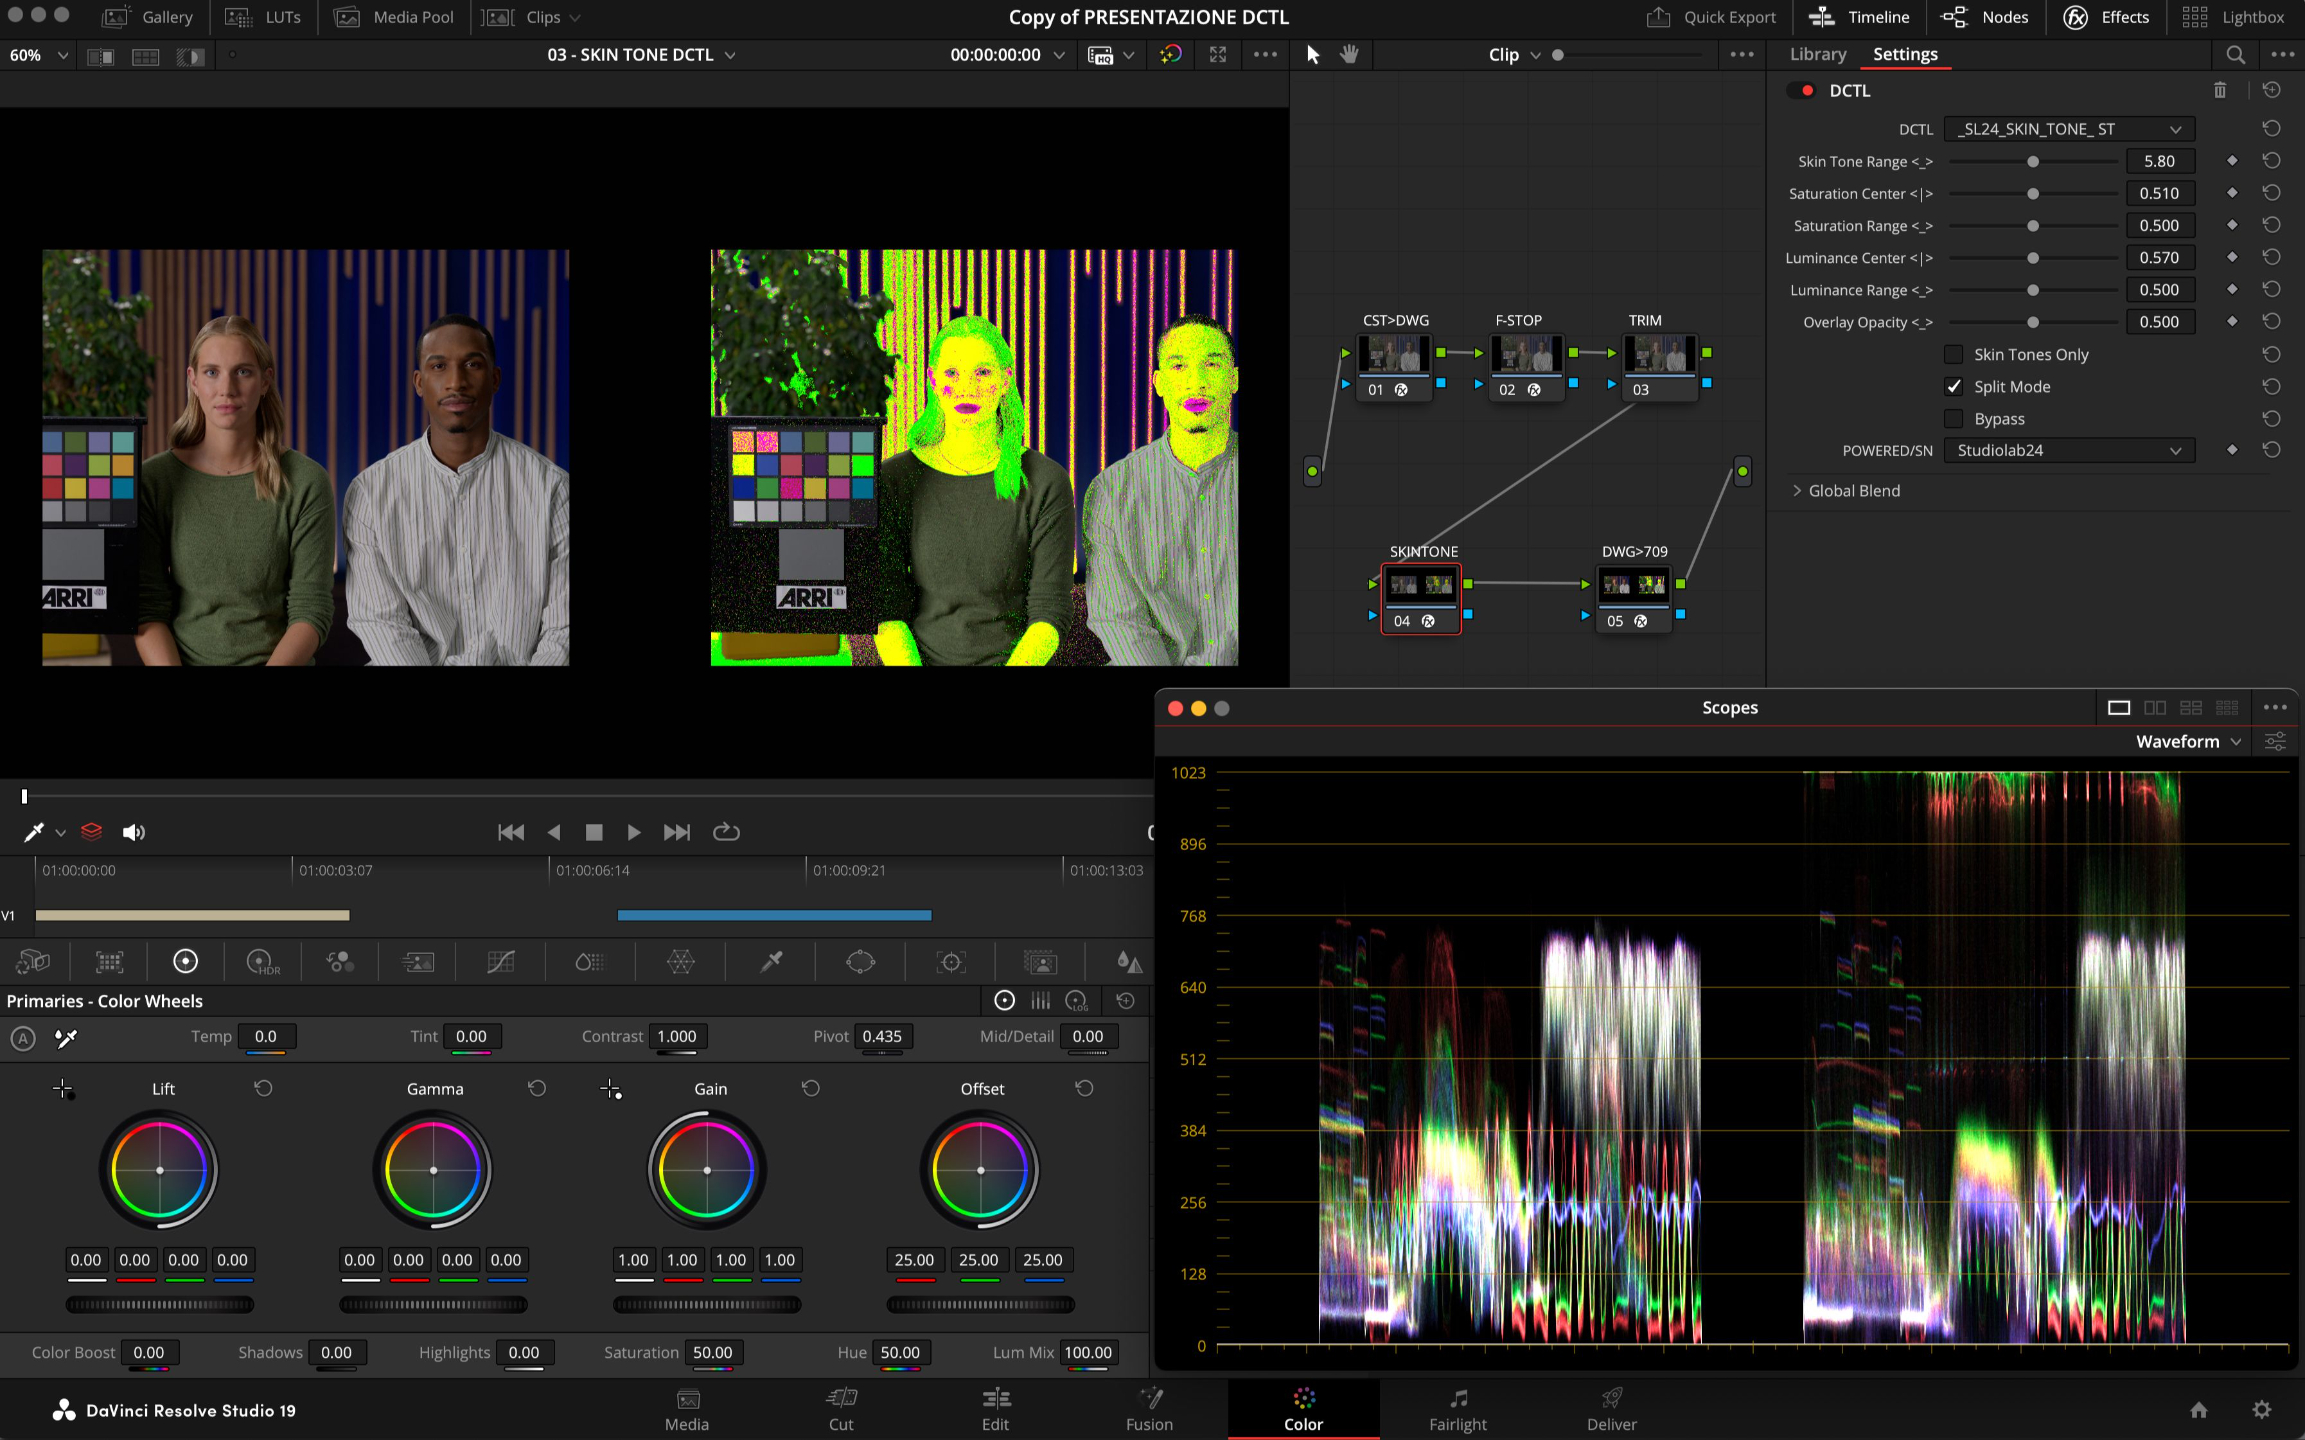
Task: Select the hand pan tool
Action: (1349, 55)
